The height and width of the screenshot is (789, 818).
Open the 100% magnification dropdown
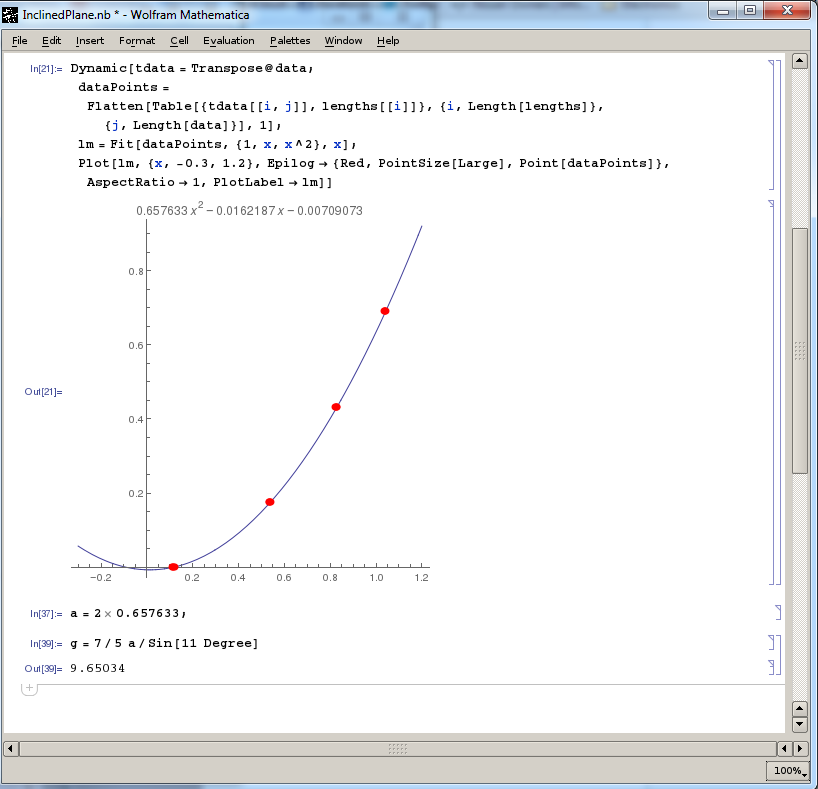[x=788, y=770]
